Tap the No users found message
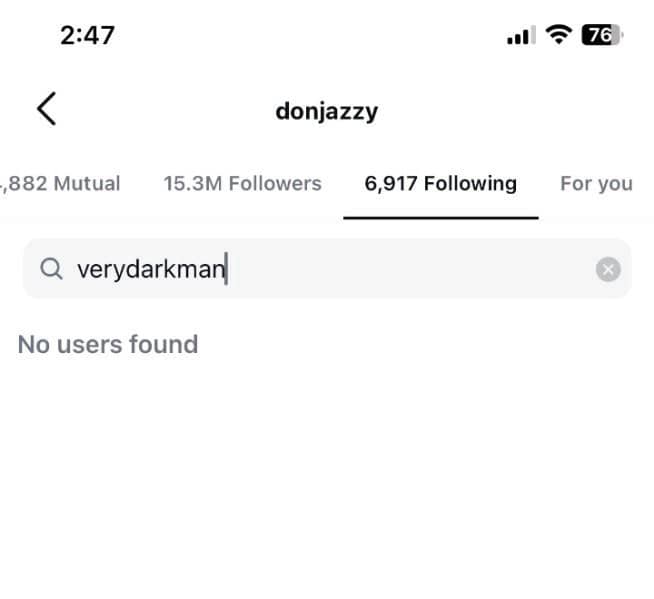This screenshot has height=599, width=654. [x=108, y=345]
